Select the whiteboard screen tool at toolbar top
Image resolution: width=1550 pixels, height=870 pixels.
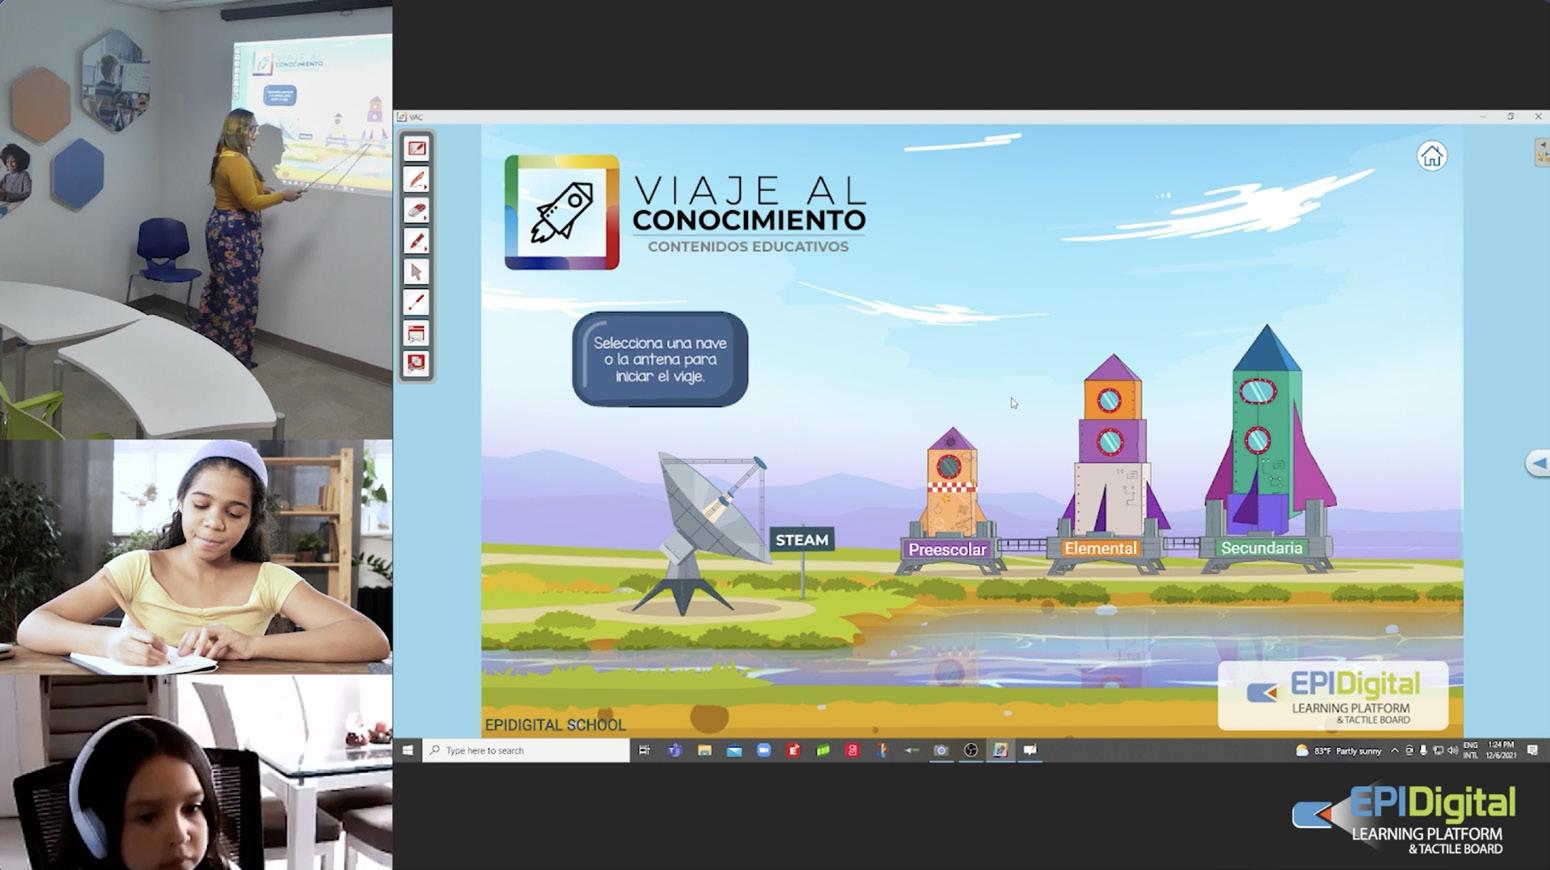[x=417, y=148]
